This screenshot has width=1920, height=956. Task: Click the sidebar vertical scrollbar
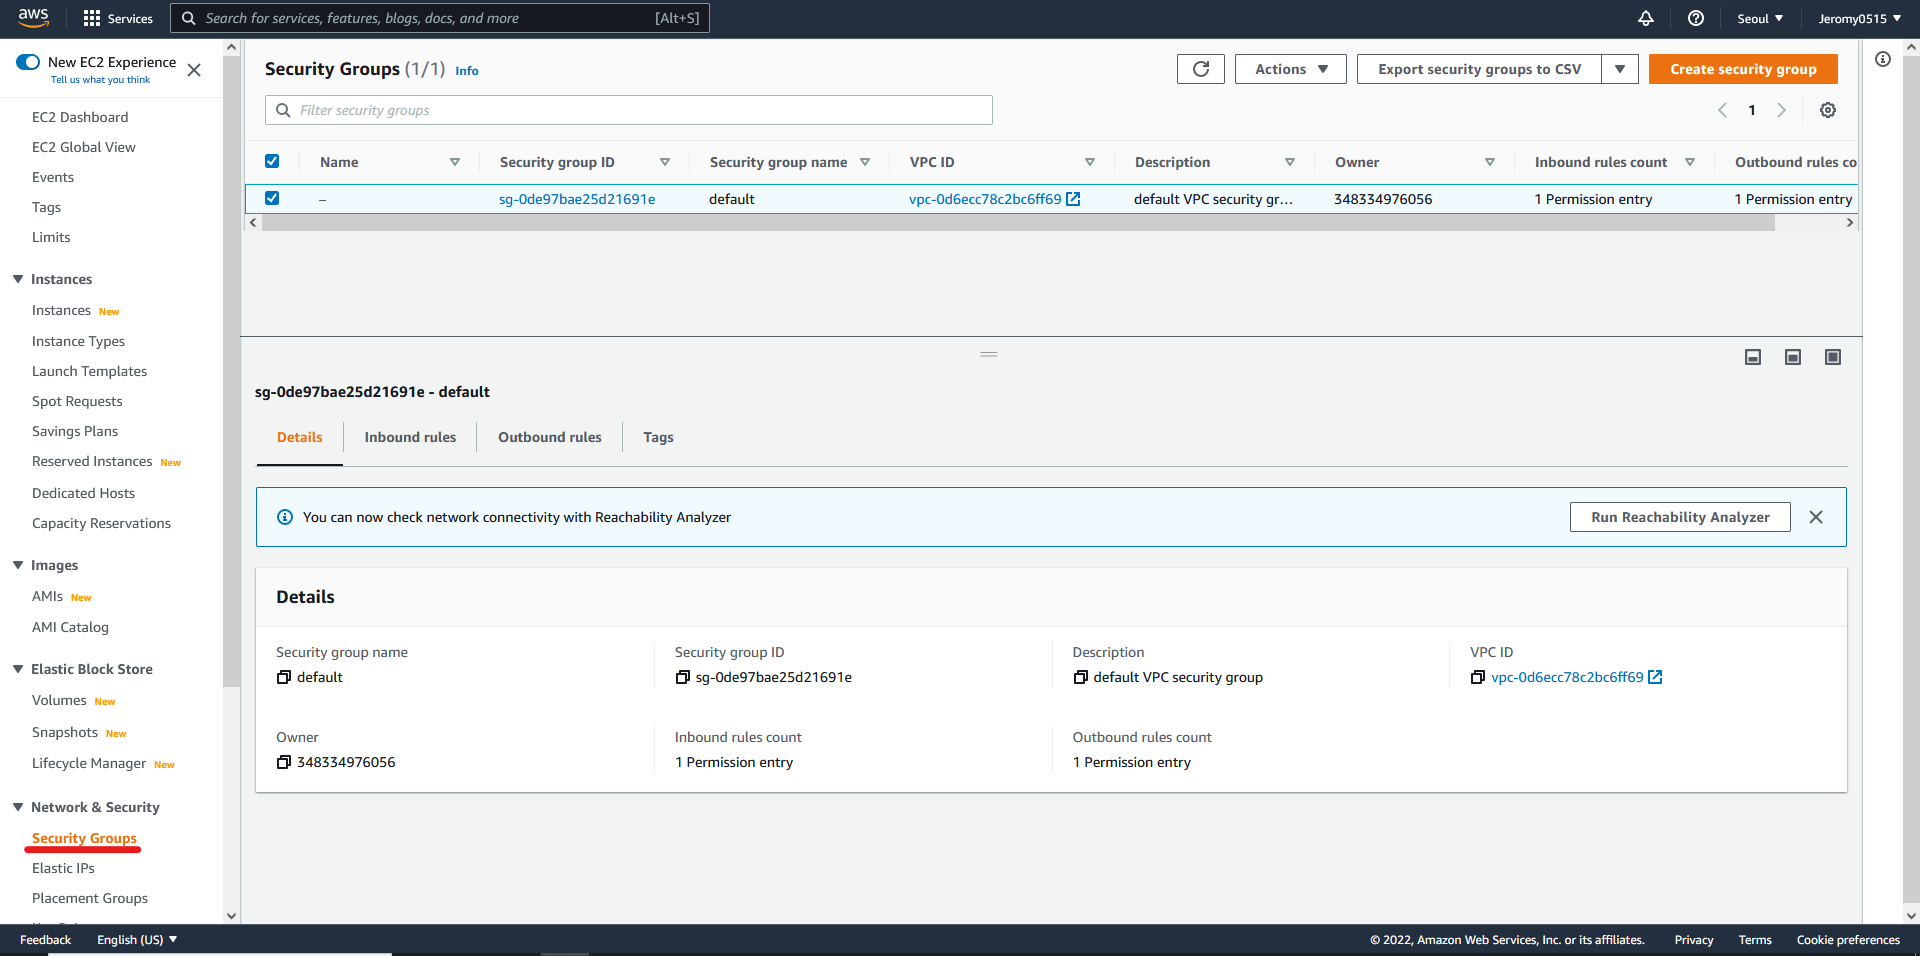click(x=231, y=372)
